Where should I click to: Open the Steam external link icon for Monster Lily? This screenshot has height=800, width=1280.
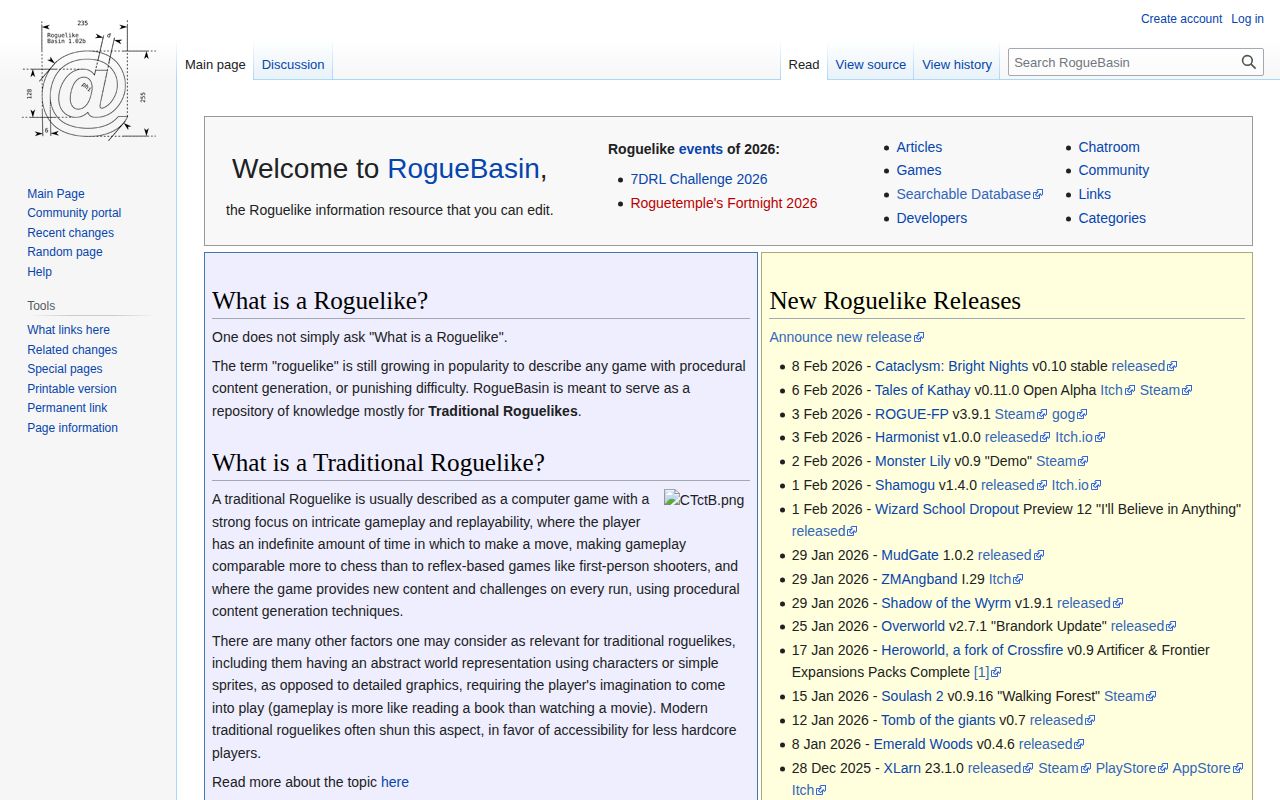click(1083, 461)
